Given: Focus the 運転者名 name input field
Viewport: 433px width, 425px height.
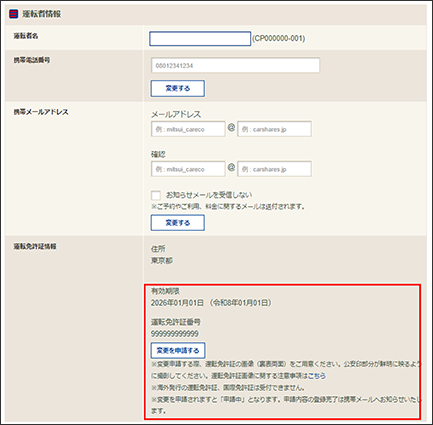Looking at the screenshot, I should pos(200,39).
